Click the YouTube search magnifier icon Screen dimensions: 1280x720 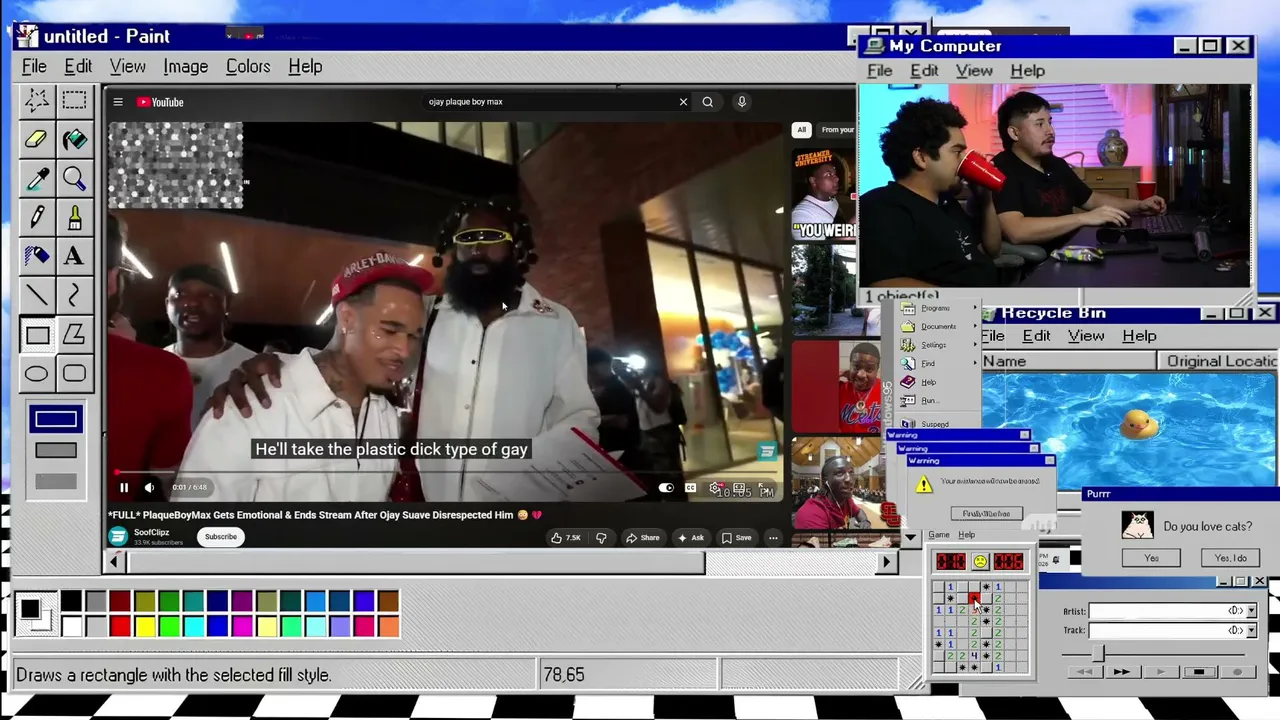(707, 102)
